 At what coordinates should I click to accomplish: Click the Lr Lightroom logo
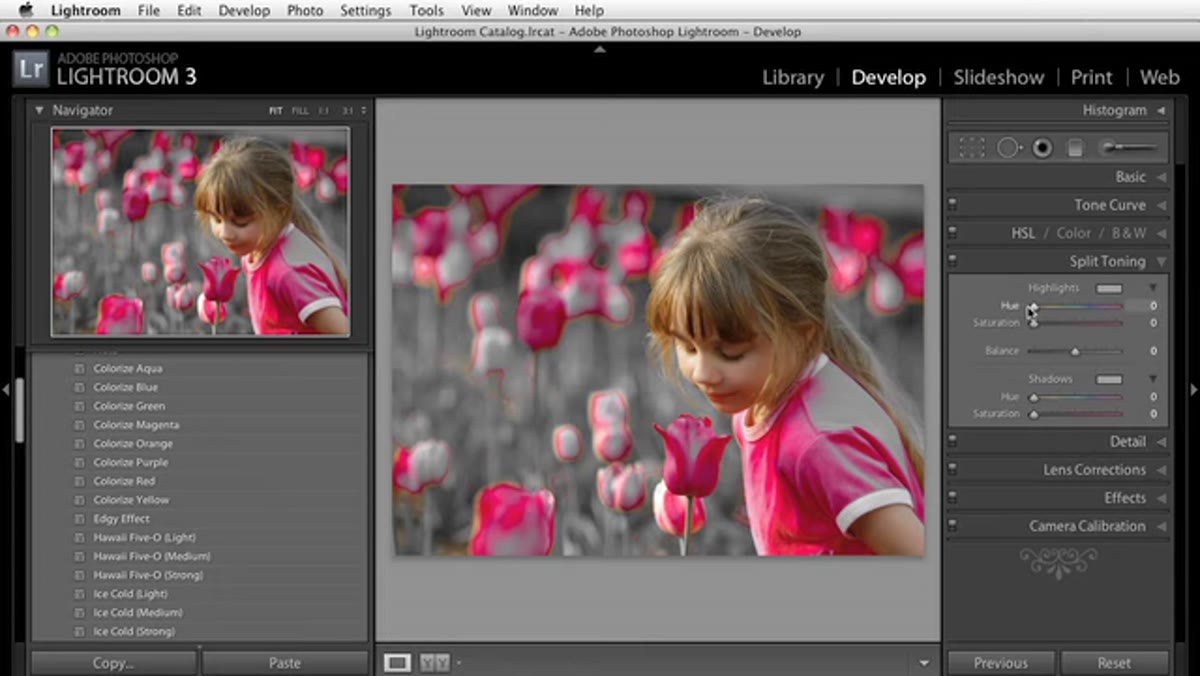tap(30, 69)
